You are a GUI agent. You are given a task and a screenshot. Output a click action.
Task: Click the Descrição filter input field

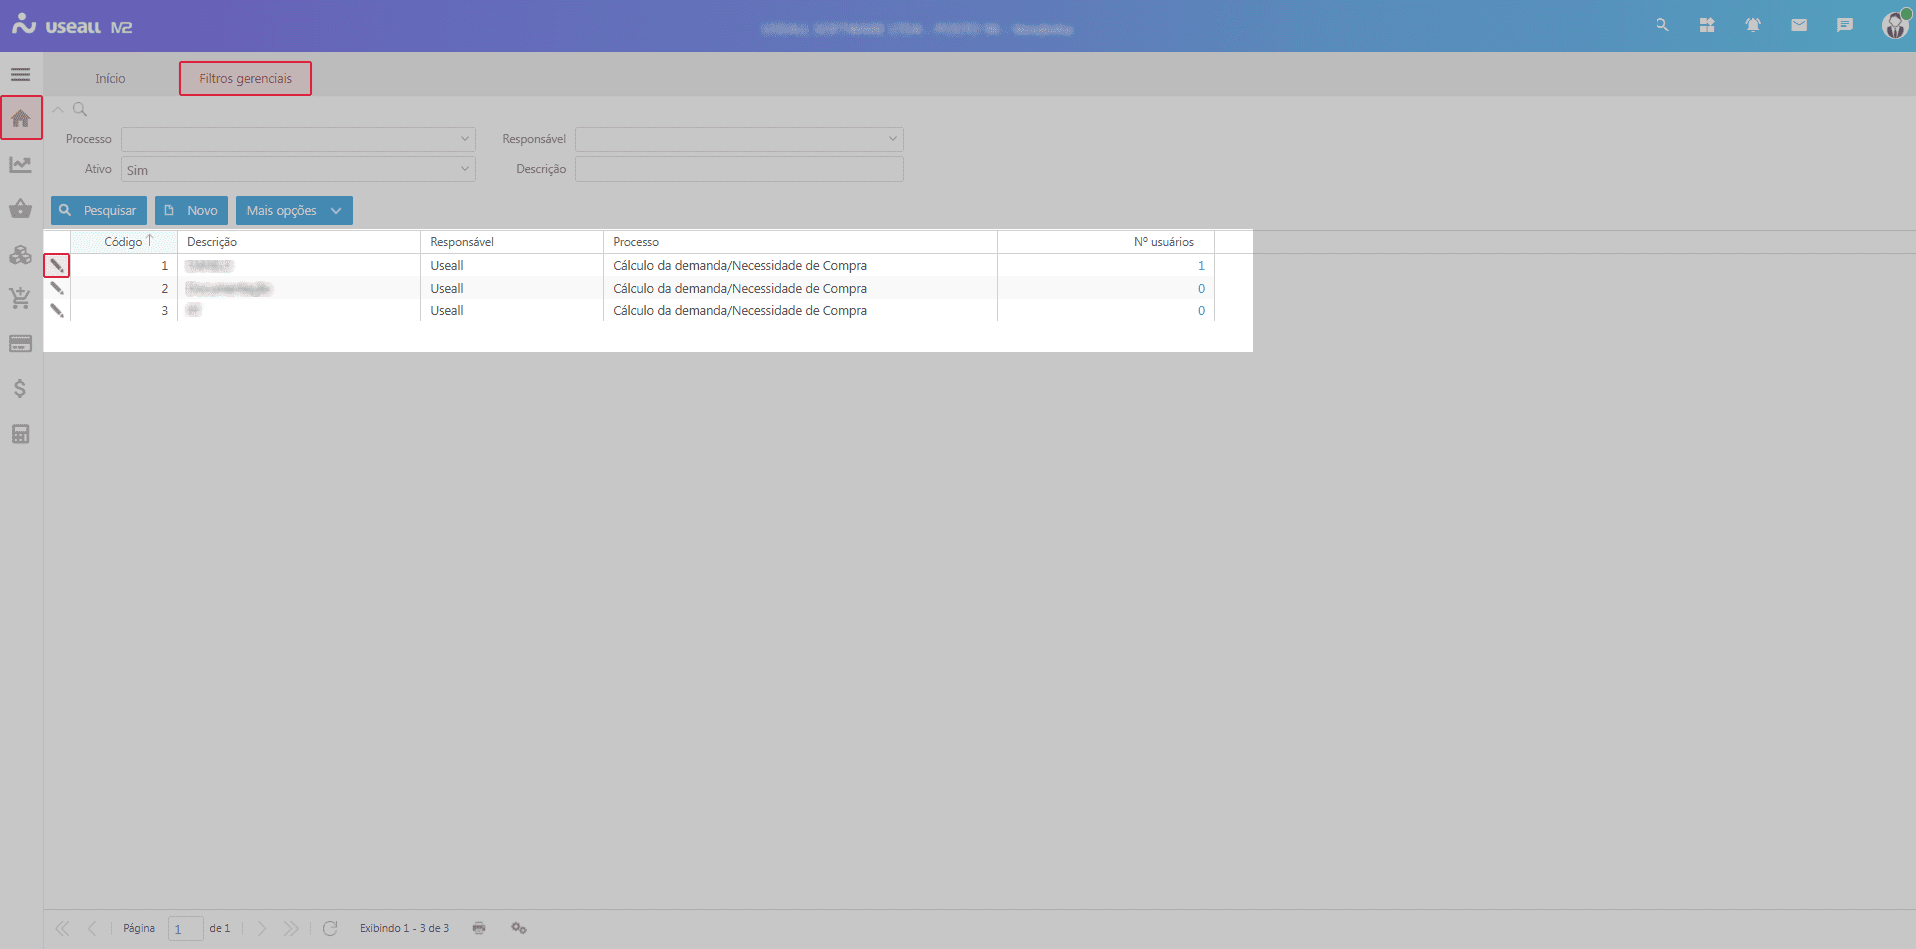[x=738, y=169]
